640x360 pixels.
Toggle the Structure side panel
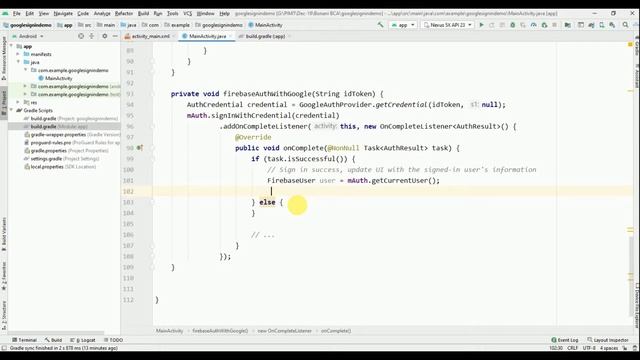click(4, 315)
